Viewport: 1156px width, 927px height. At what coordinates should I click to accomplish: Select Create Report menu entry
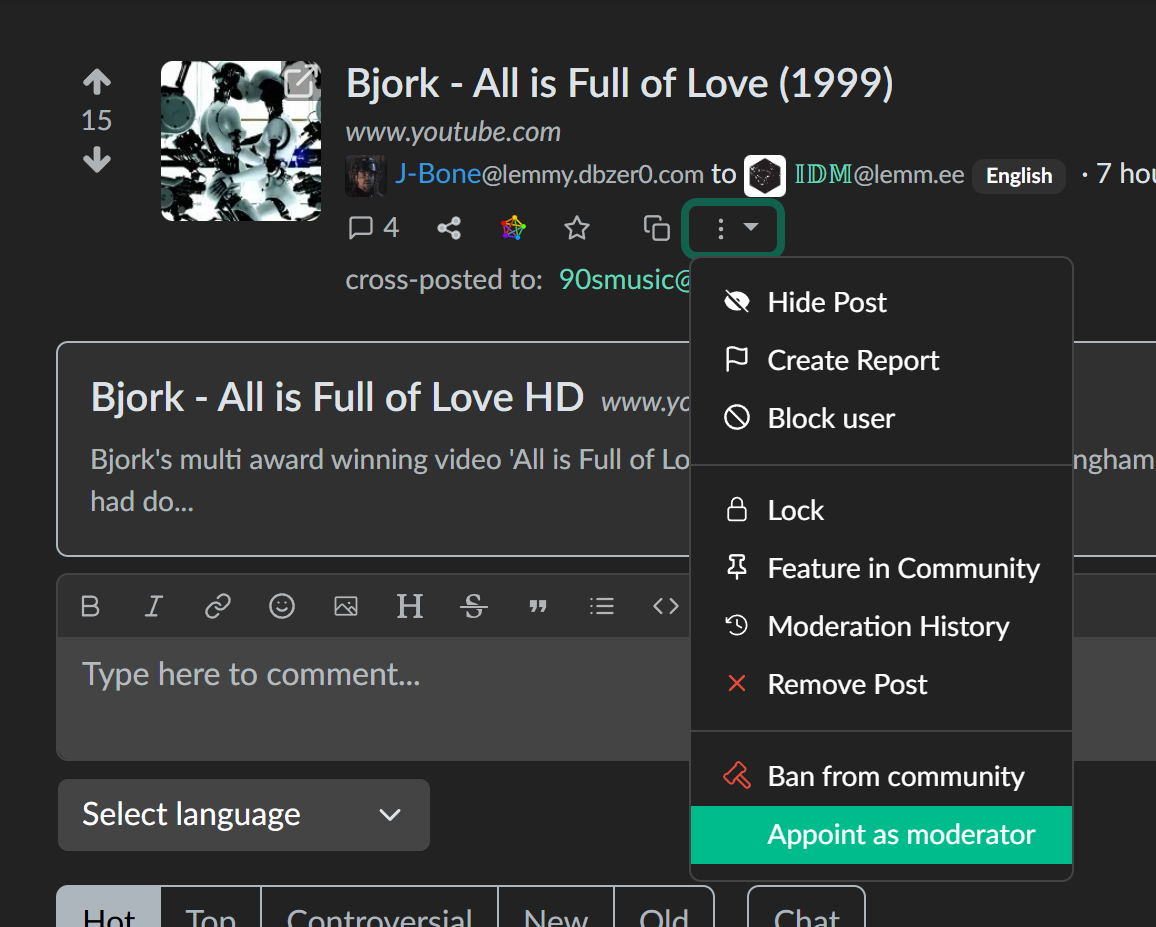tap(881, 361)
